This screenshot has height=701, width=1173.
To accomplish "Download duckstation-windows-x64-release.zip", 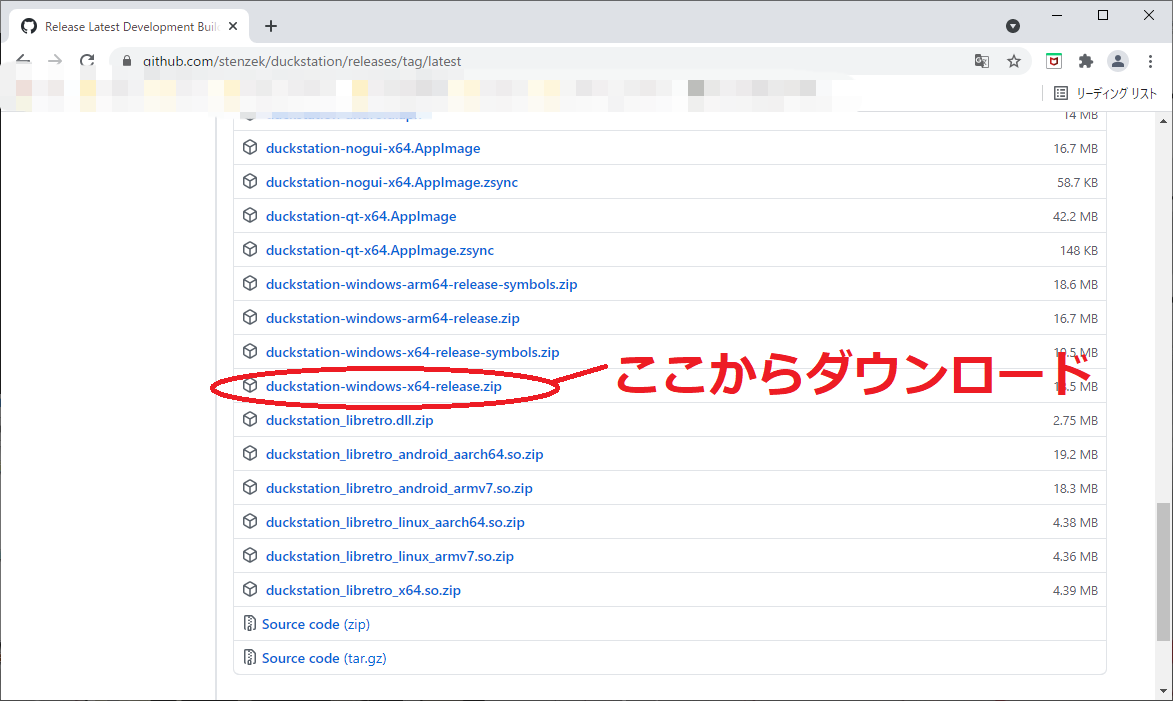I will tap(383, 386).
